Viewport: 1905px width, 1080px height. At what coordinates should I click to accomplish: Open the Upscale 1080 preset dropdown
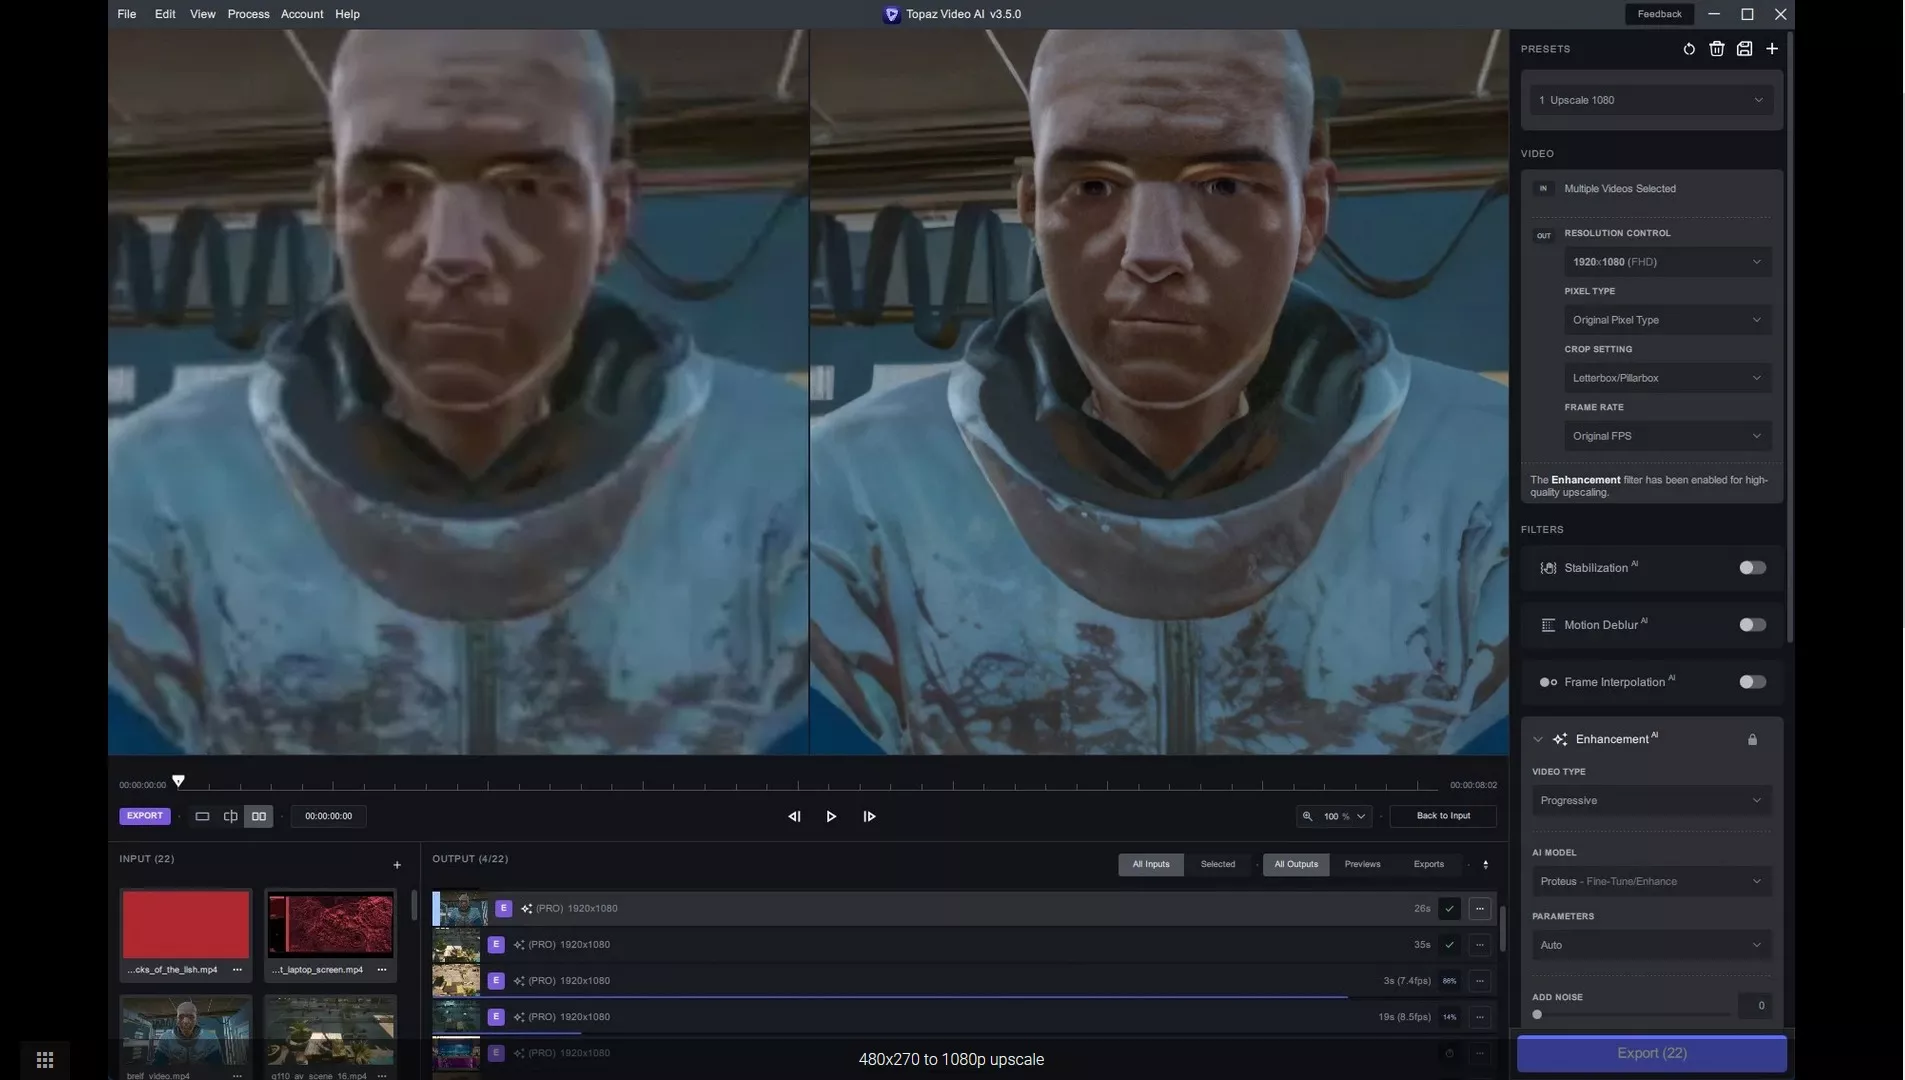pos(1652,100)
